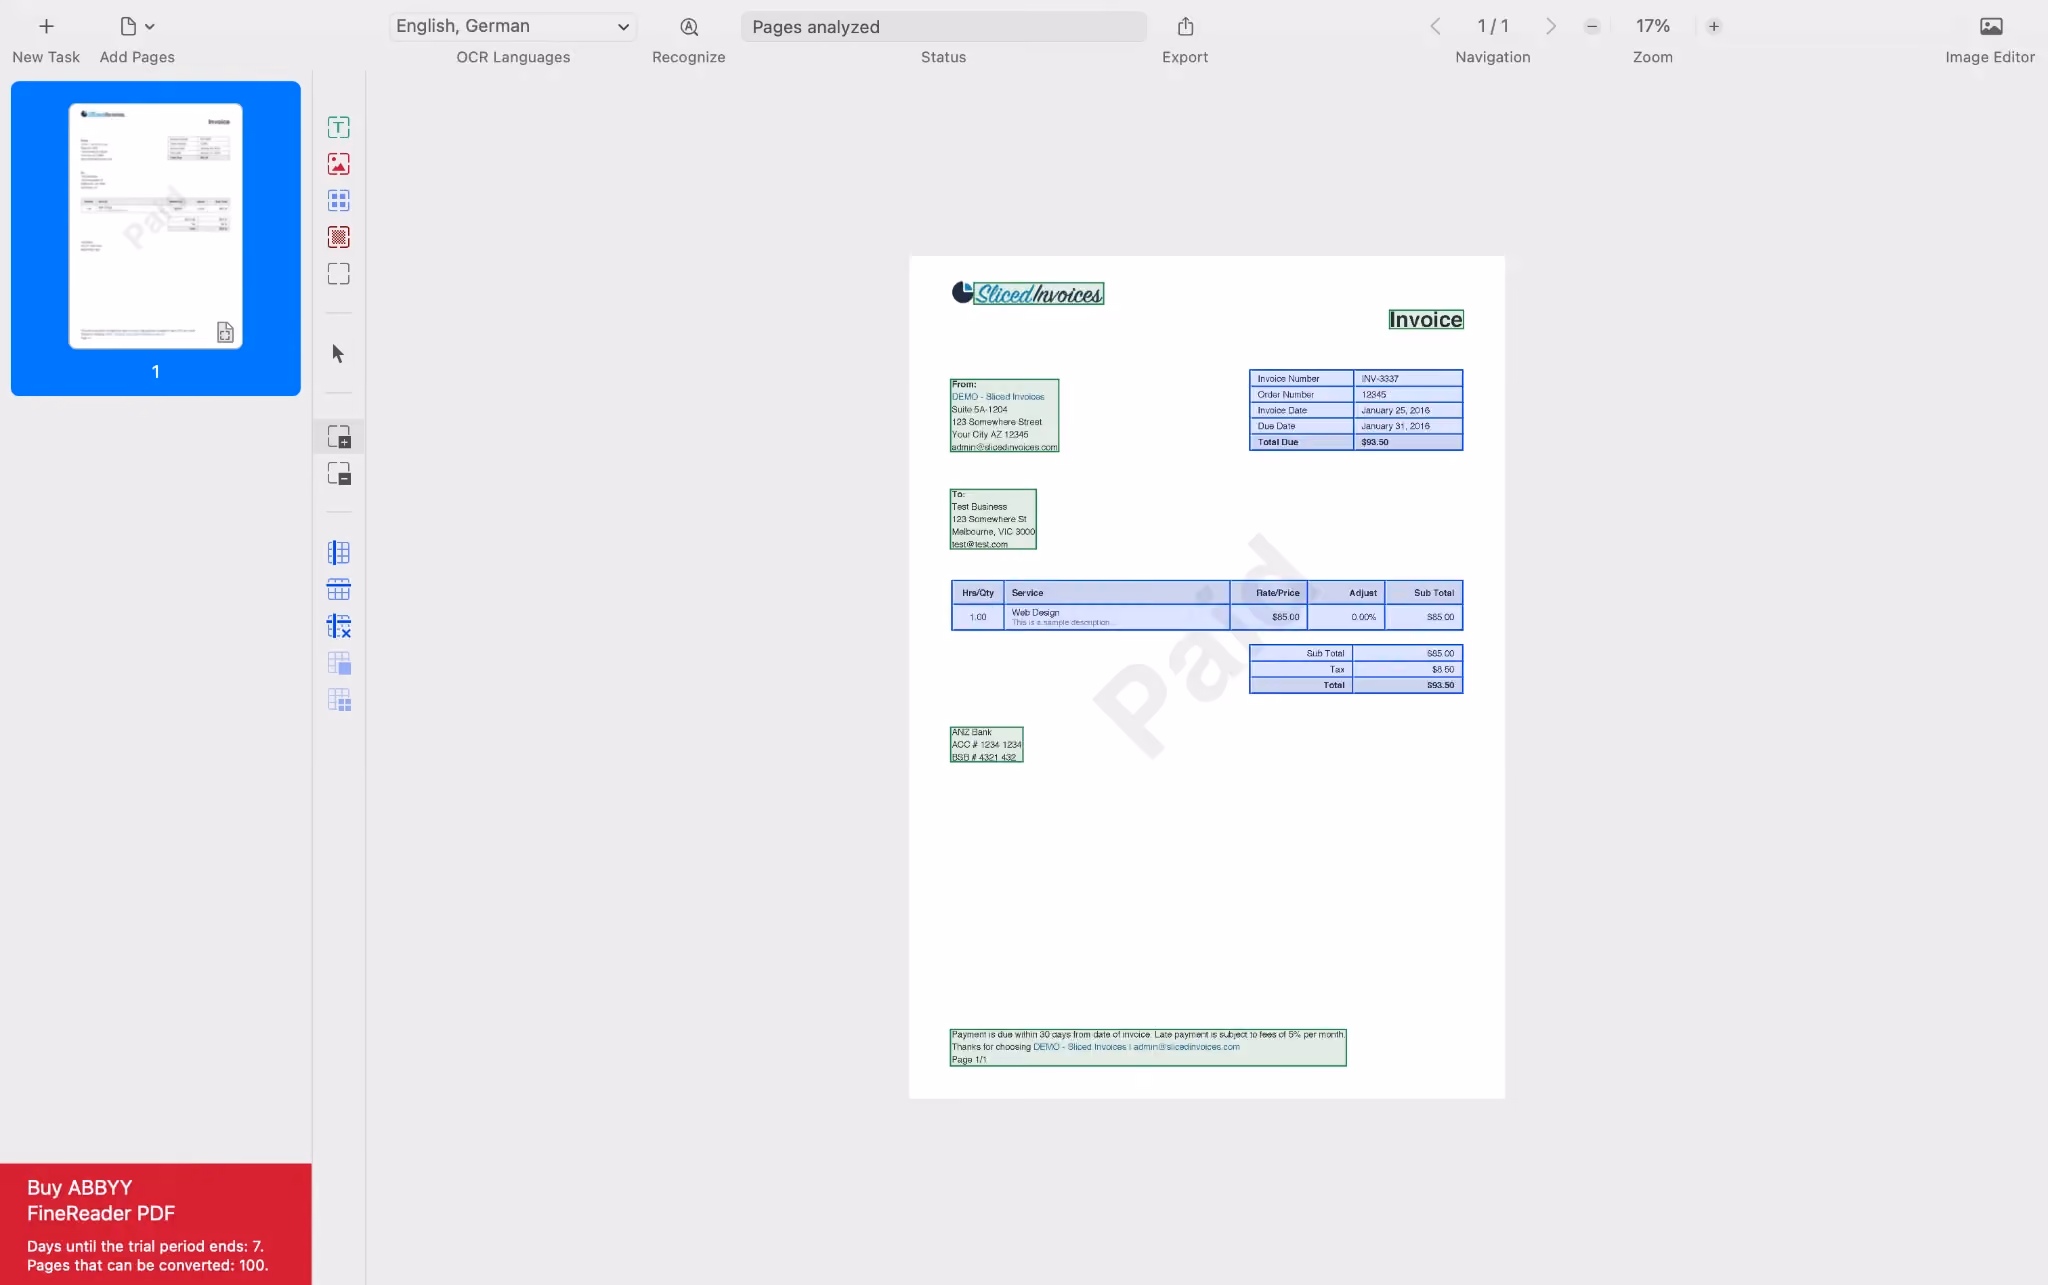Select the delete separator table tool

click(x=339, y=626)
